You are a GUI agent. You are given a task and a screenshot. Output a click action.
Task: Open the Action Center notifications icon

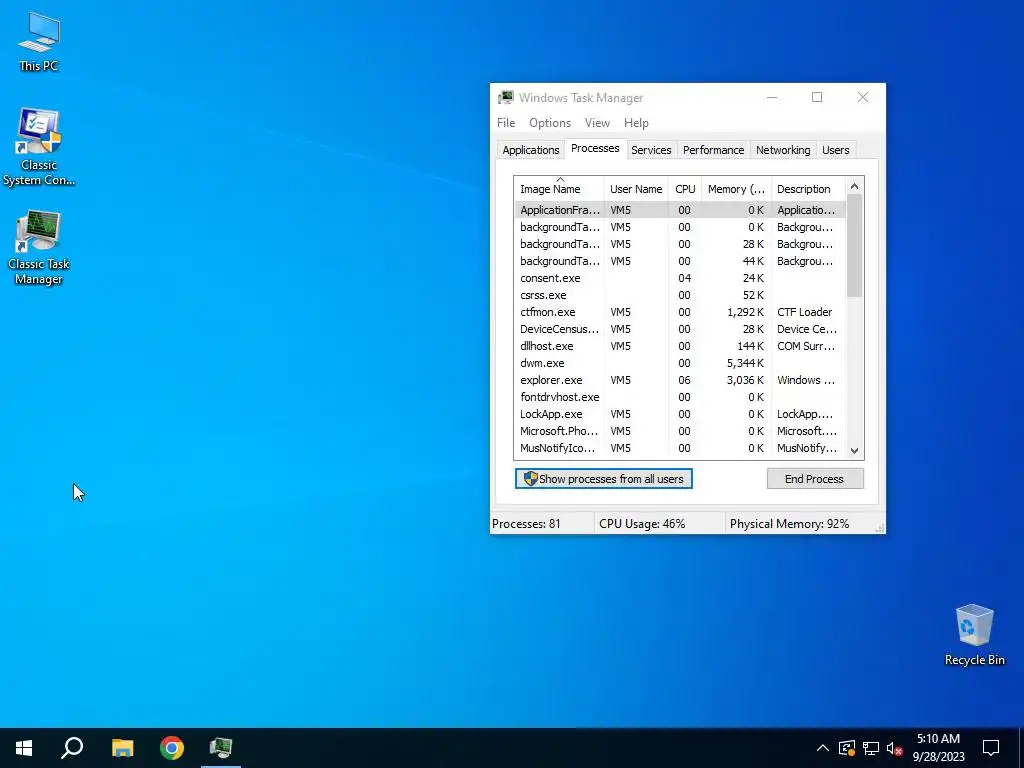991,748
